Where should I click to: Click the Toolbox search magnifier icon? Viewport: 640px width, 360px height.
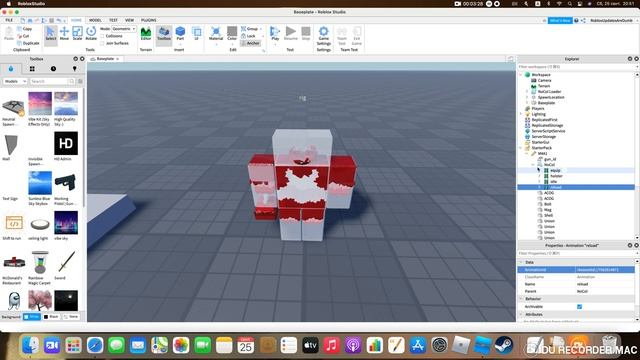(x=72, y=81)
